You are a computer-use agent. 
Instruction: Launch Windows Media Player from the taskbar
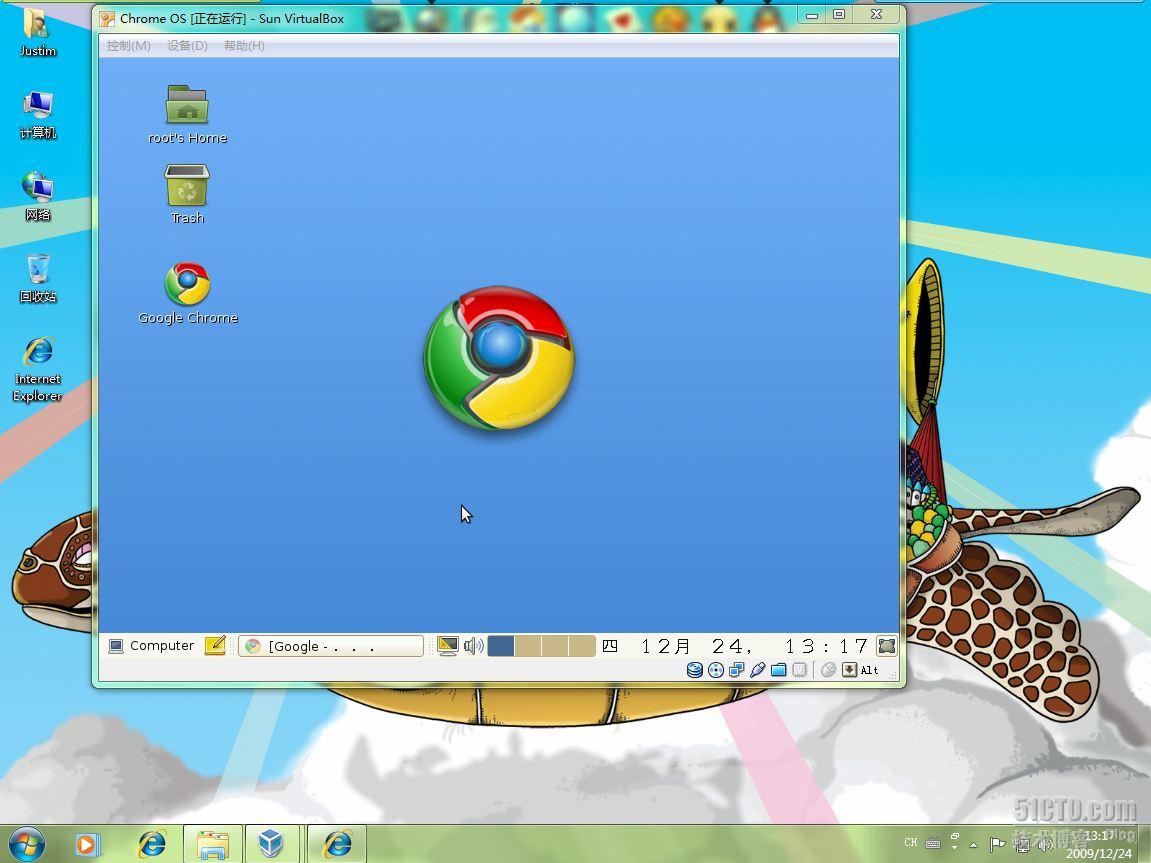coord(88,845)
